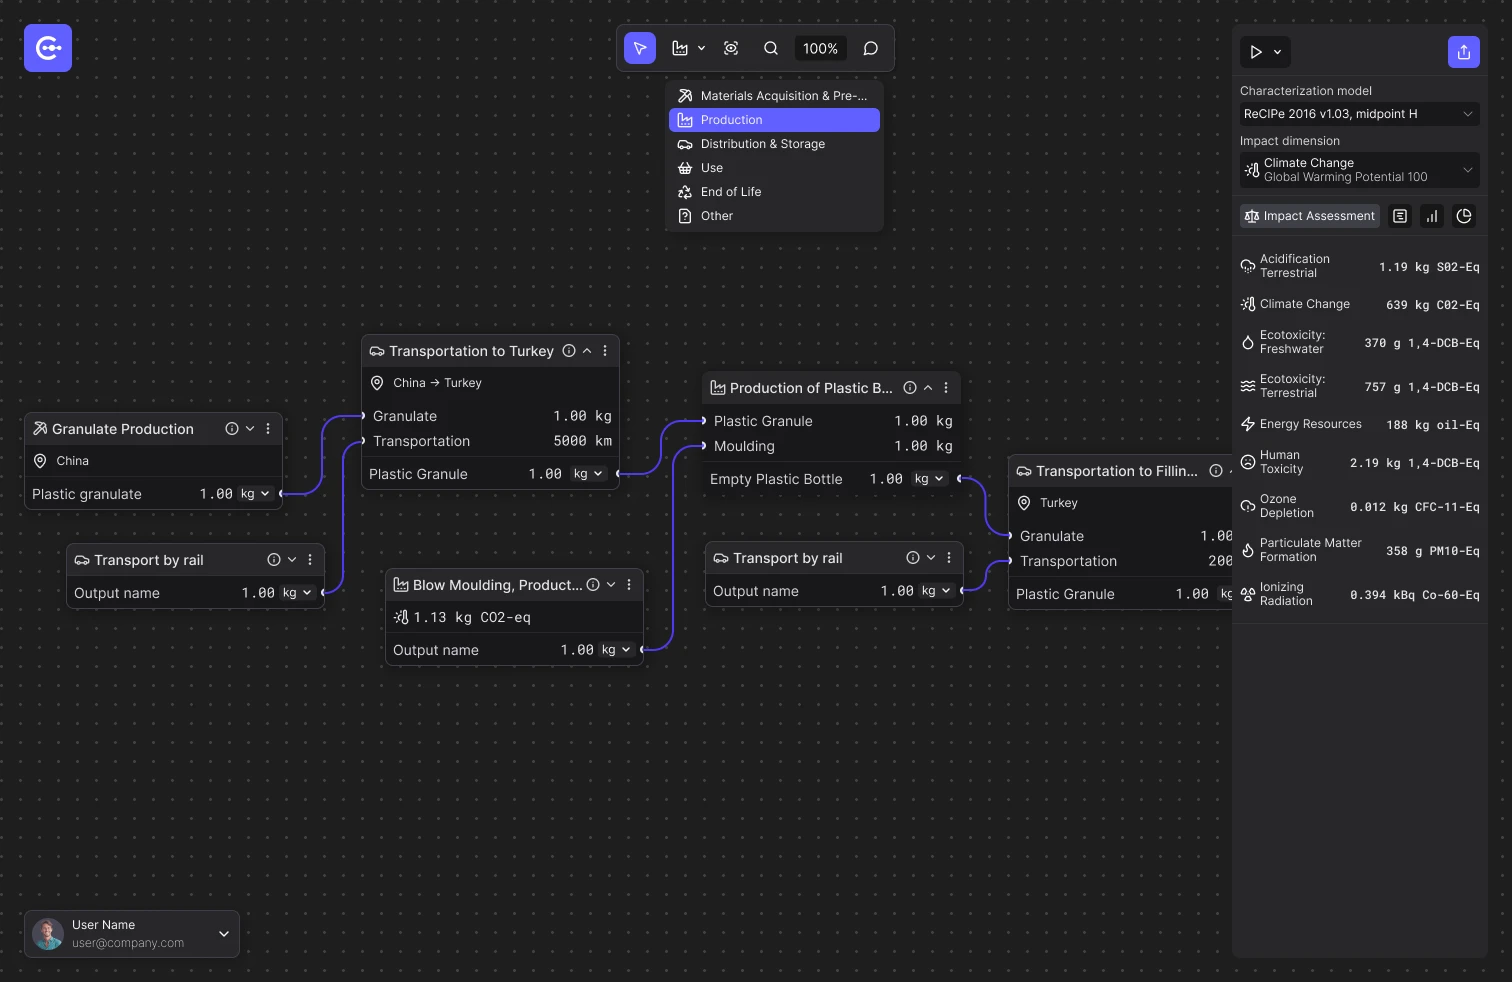The height and width of the screenshot is (982, 1512).
Task: Click the Turkey location row
Action: click(1121, 503)
